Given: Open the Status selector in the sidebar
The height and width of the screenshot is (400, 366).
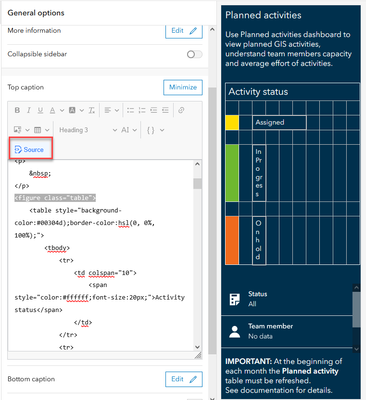Looking at the screenshot, I should 287,299.
